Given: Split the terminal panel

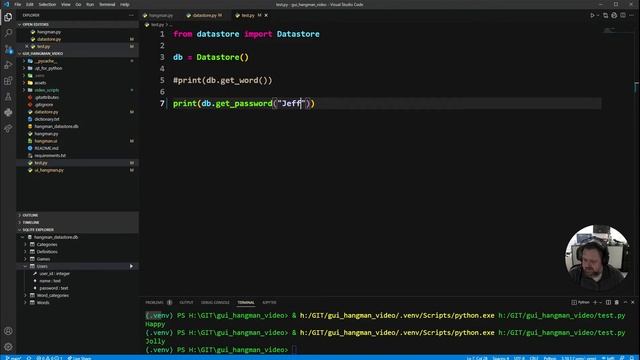Looking at the screenshot, I should [609, 302].
